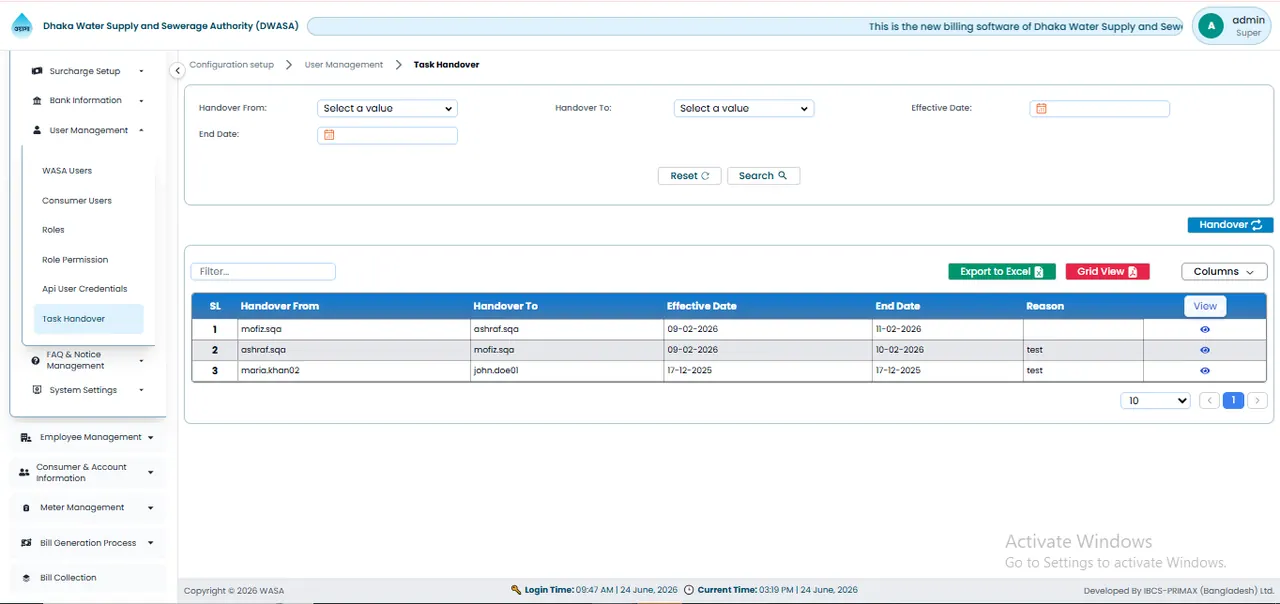Viewport: 1280px width, 604px height.
Task: Focus the Effective Date input field
Action: [x=1099, y=108]
